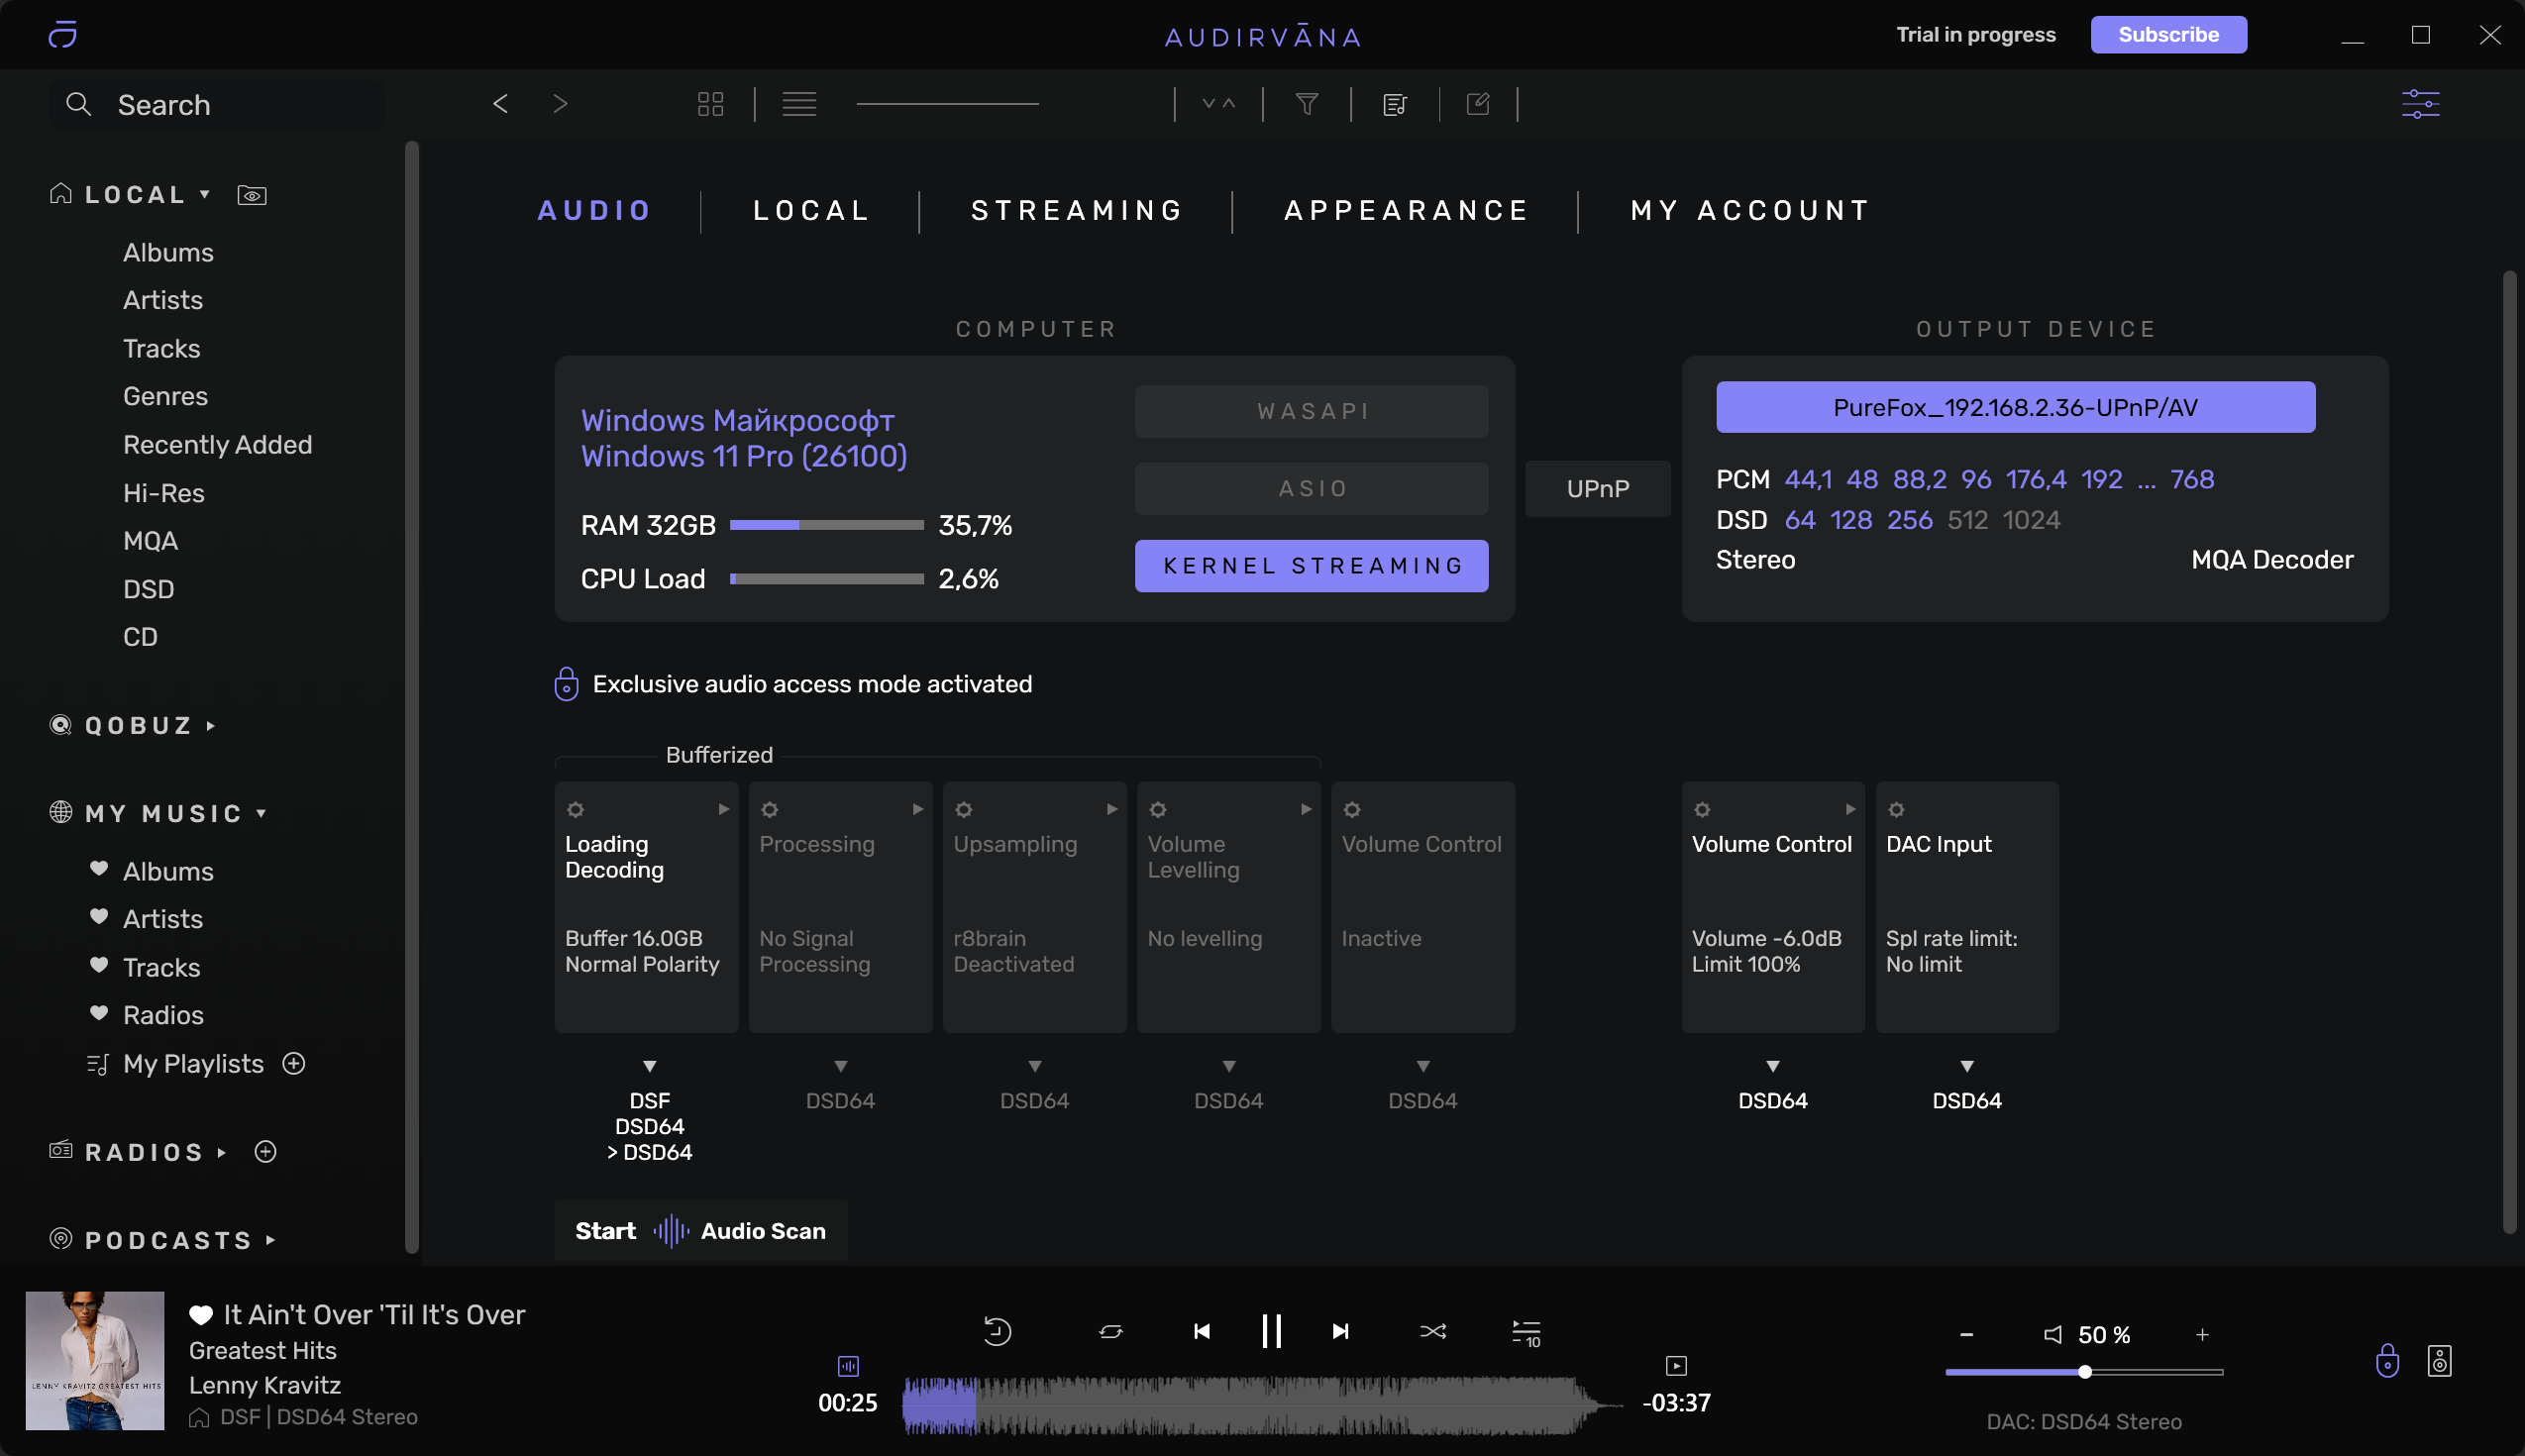Skip to previous track

point(1202,1331)
